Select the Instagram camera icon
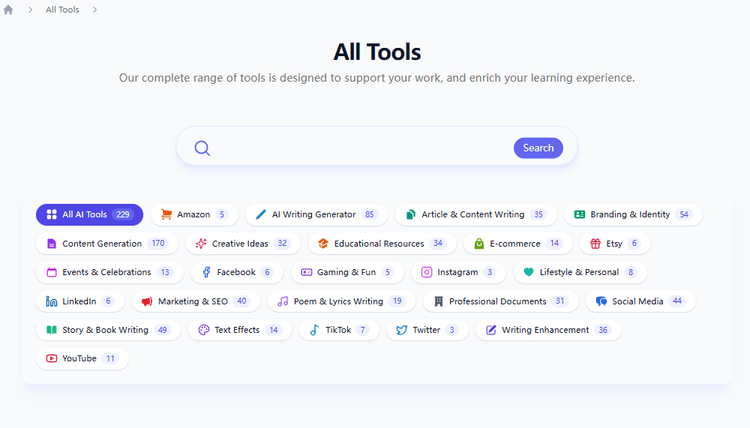The width and height of the screenshot is (750, 428). click(427, 272)
